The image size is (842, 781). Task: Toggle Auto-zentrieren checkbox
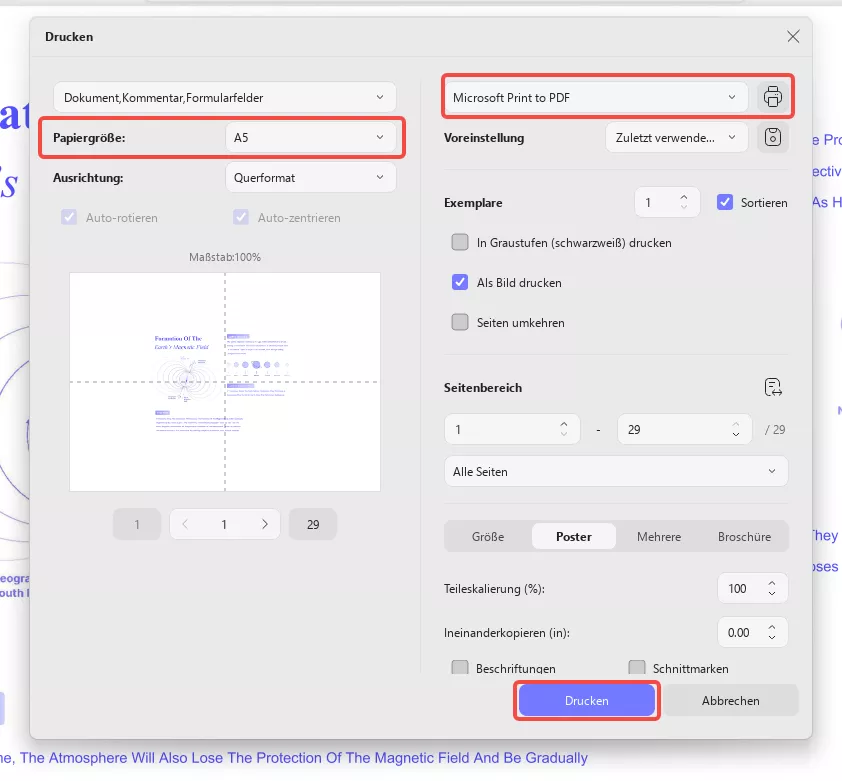pos(241,217)
